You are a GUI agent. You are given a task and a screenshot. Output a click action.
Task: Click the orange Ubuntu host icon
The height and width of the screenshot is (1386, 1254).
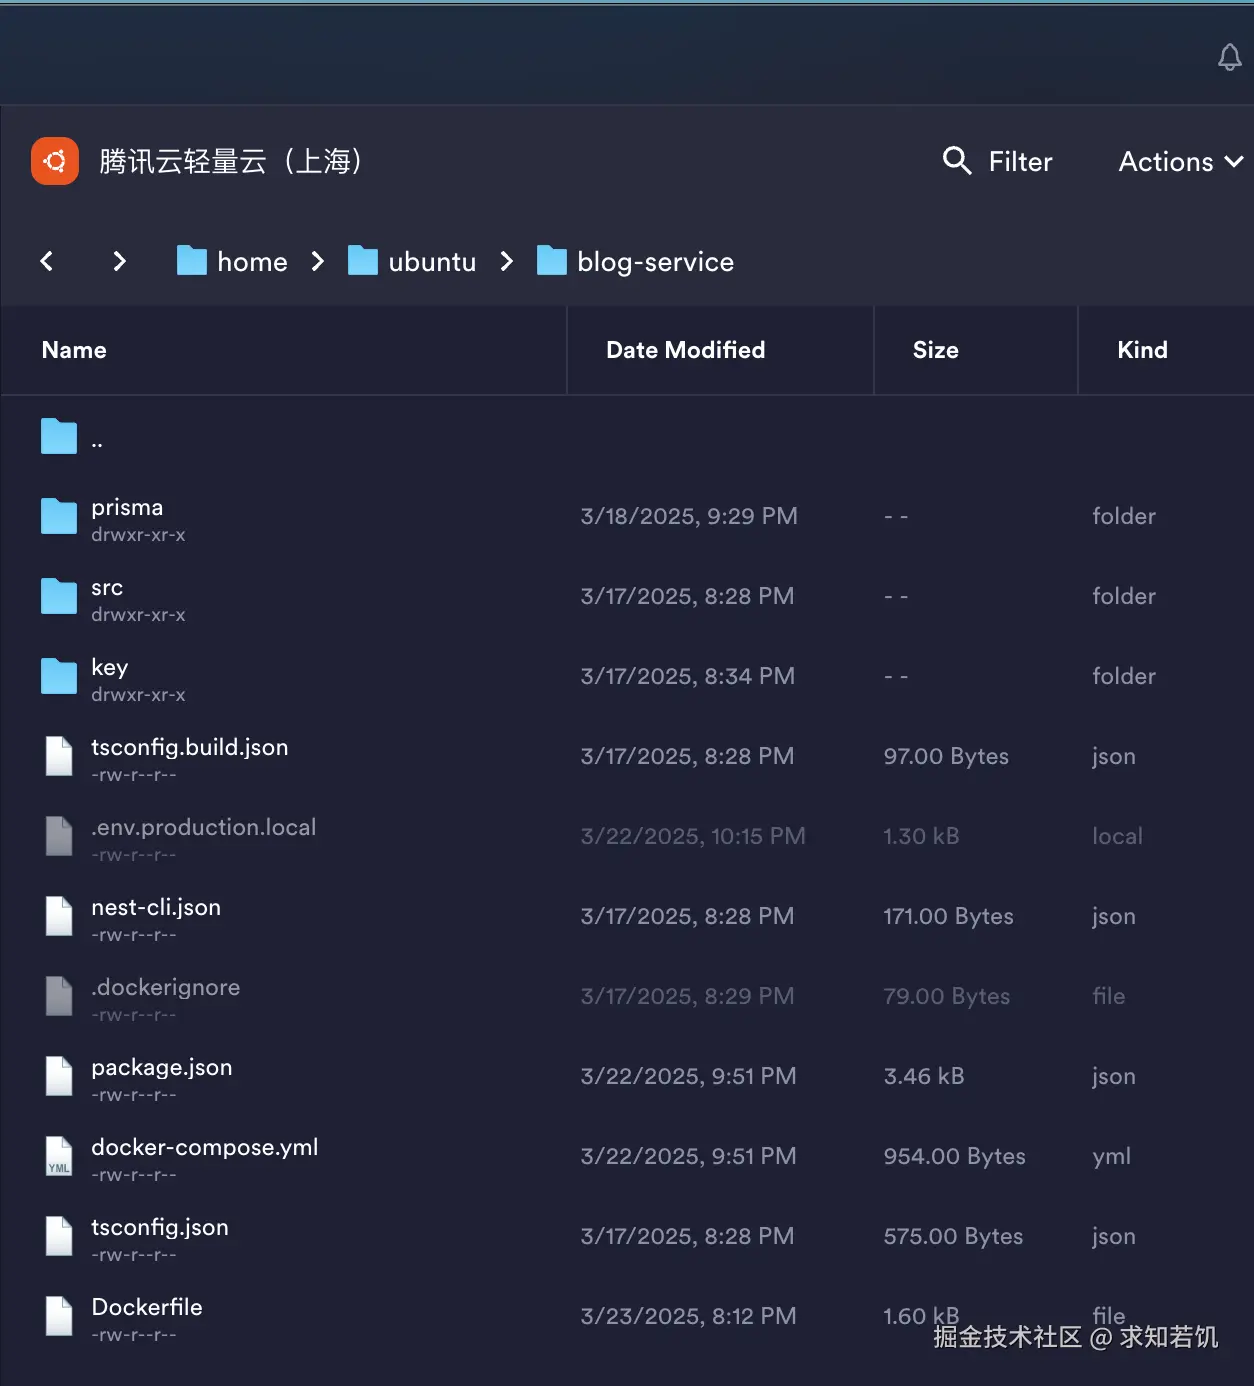coord(55,161)
